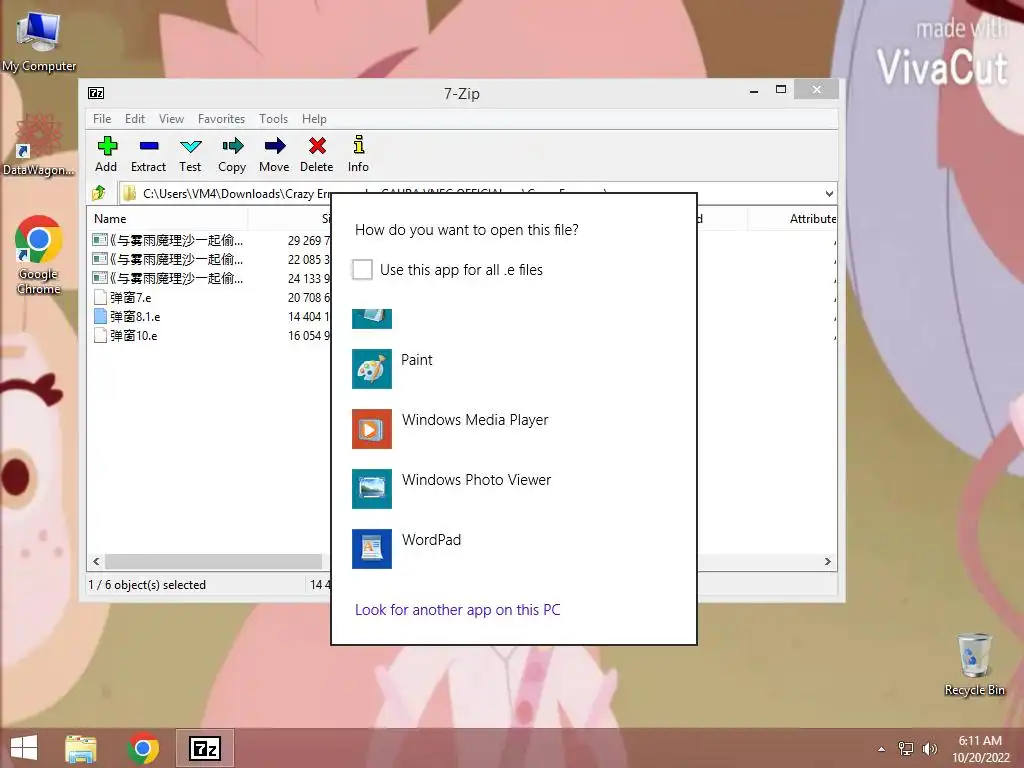Select the file 弹窗8.1.e

coord(135,317)
